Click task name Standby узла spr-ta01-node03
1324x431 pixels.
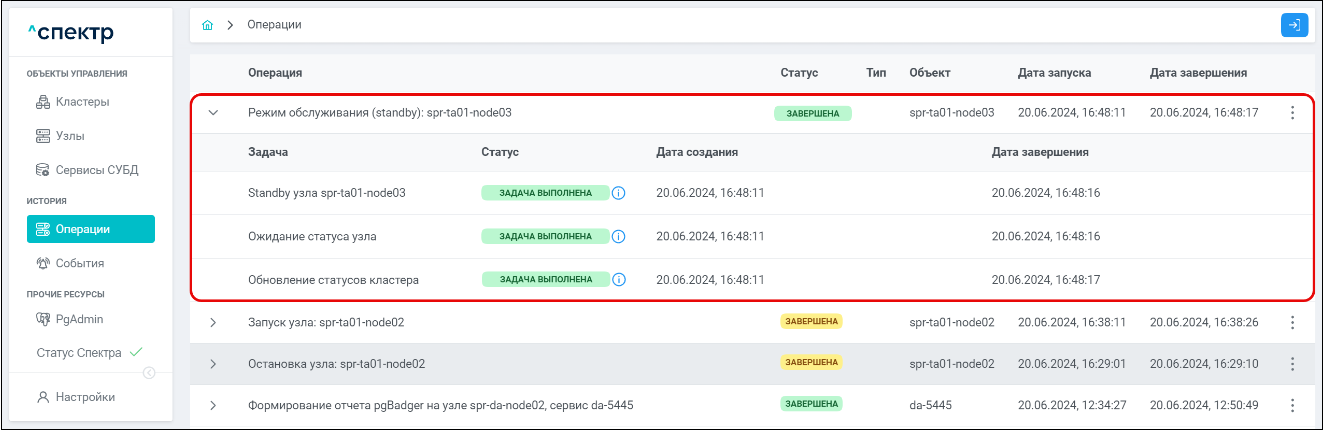(327, 192)
